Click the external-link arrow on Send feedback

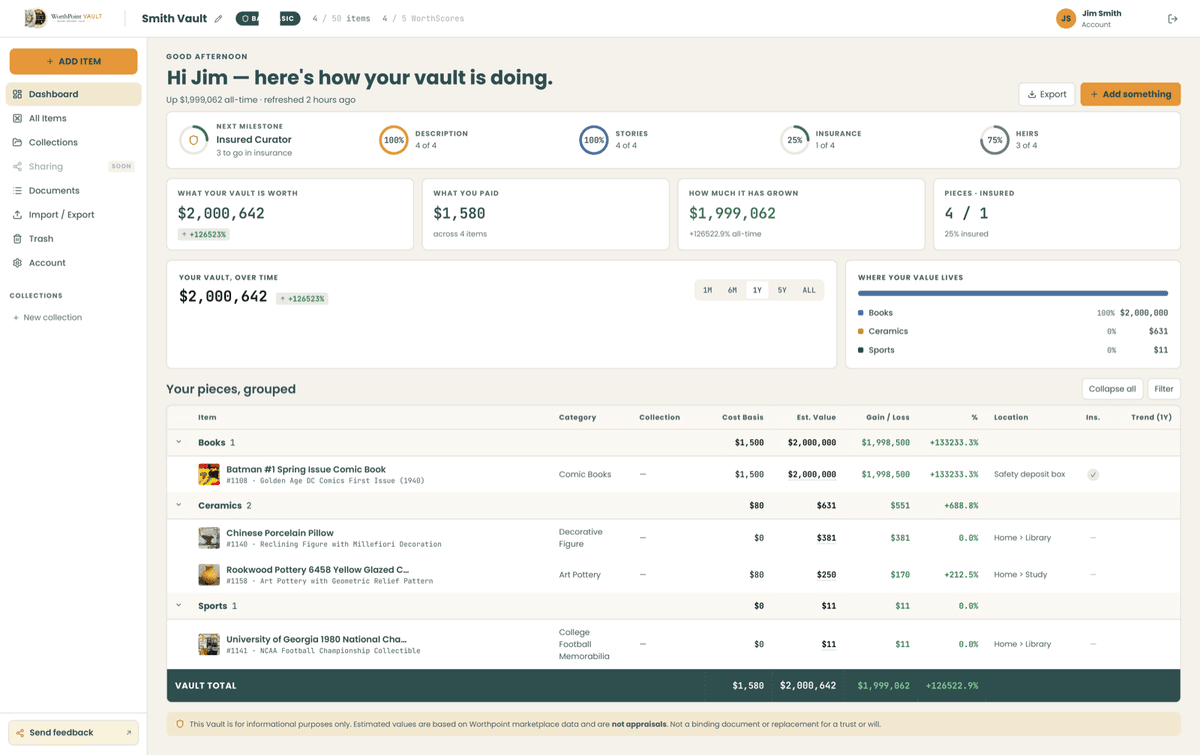click(x=128, y=733)
